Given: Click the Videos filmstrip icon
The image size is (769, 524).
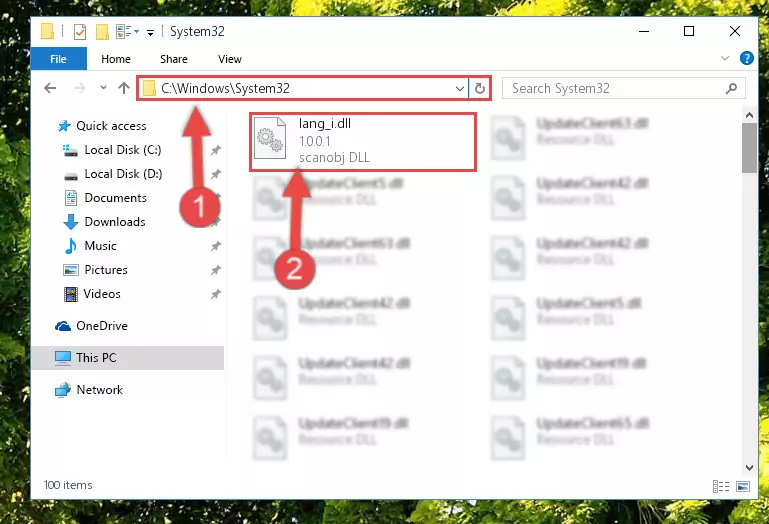Looking at the screenshot, I should [71, 294].
